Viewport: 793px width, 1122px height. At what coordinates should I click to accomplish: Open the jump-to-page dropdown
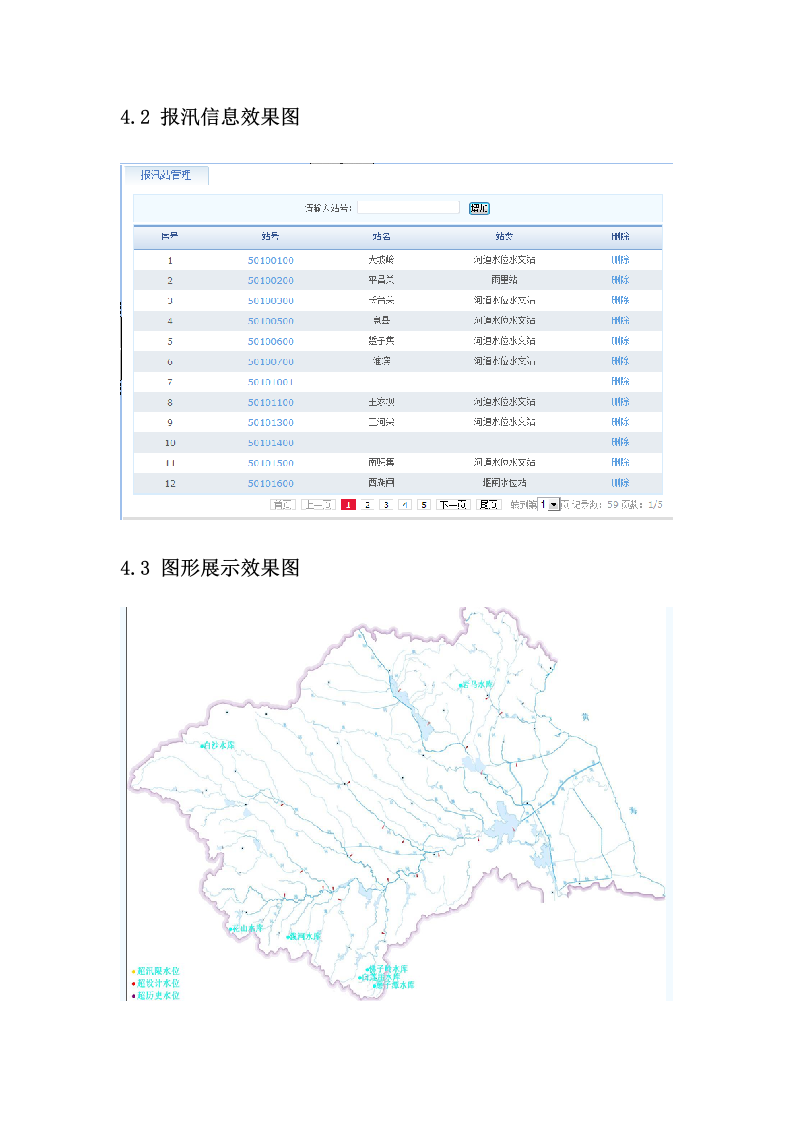coord(549,504)
